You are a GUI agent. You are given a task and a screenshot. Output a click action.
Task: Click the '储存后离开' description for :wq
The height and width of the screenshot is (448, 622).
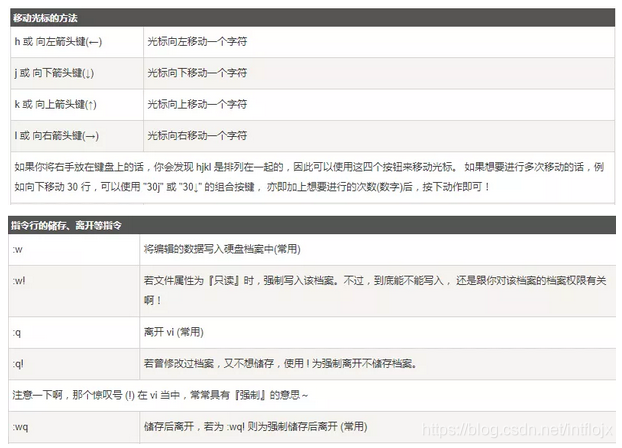click(255, 427)
